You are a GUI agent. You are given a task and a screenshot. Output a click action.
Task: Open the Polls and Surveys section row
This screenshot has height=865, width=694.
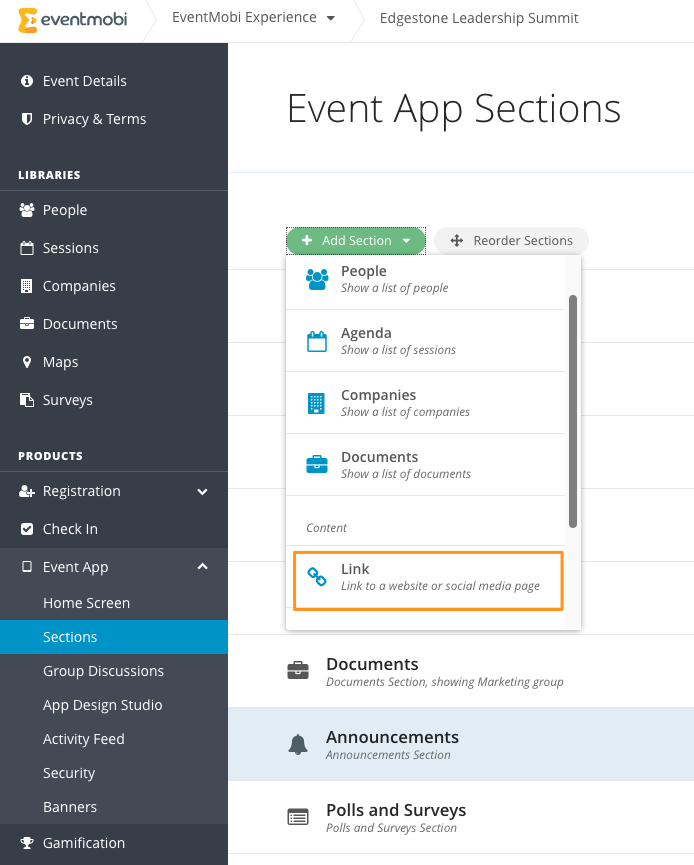pyautogui.click(x=461, y=817)
